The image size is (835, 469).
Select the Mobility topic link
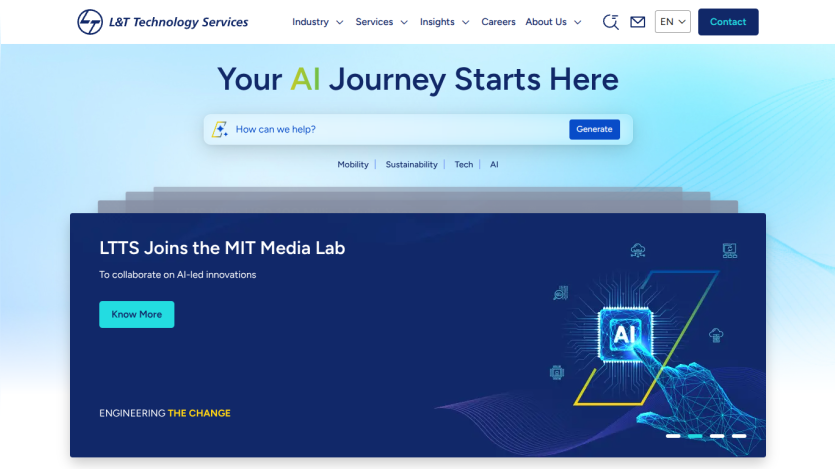353,164
